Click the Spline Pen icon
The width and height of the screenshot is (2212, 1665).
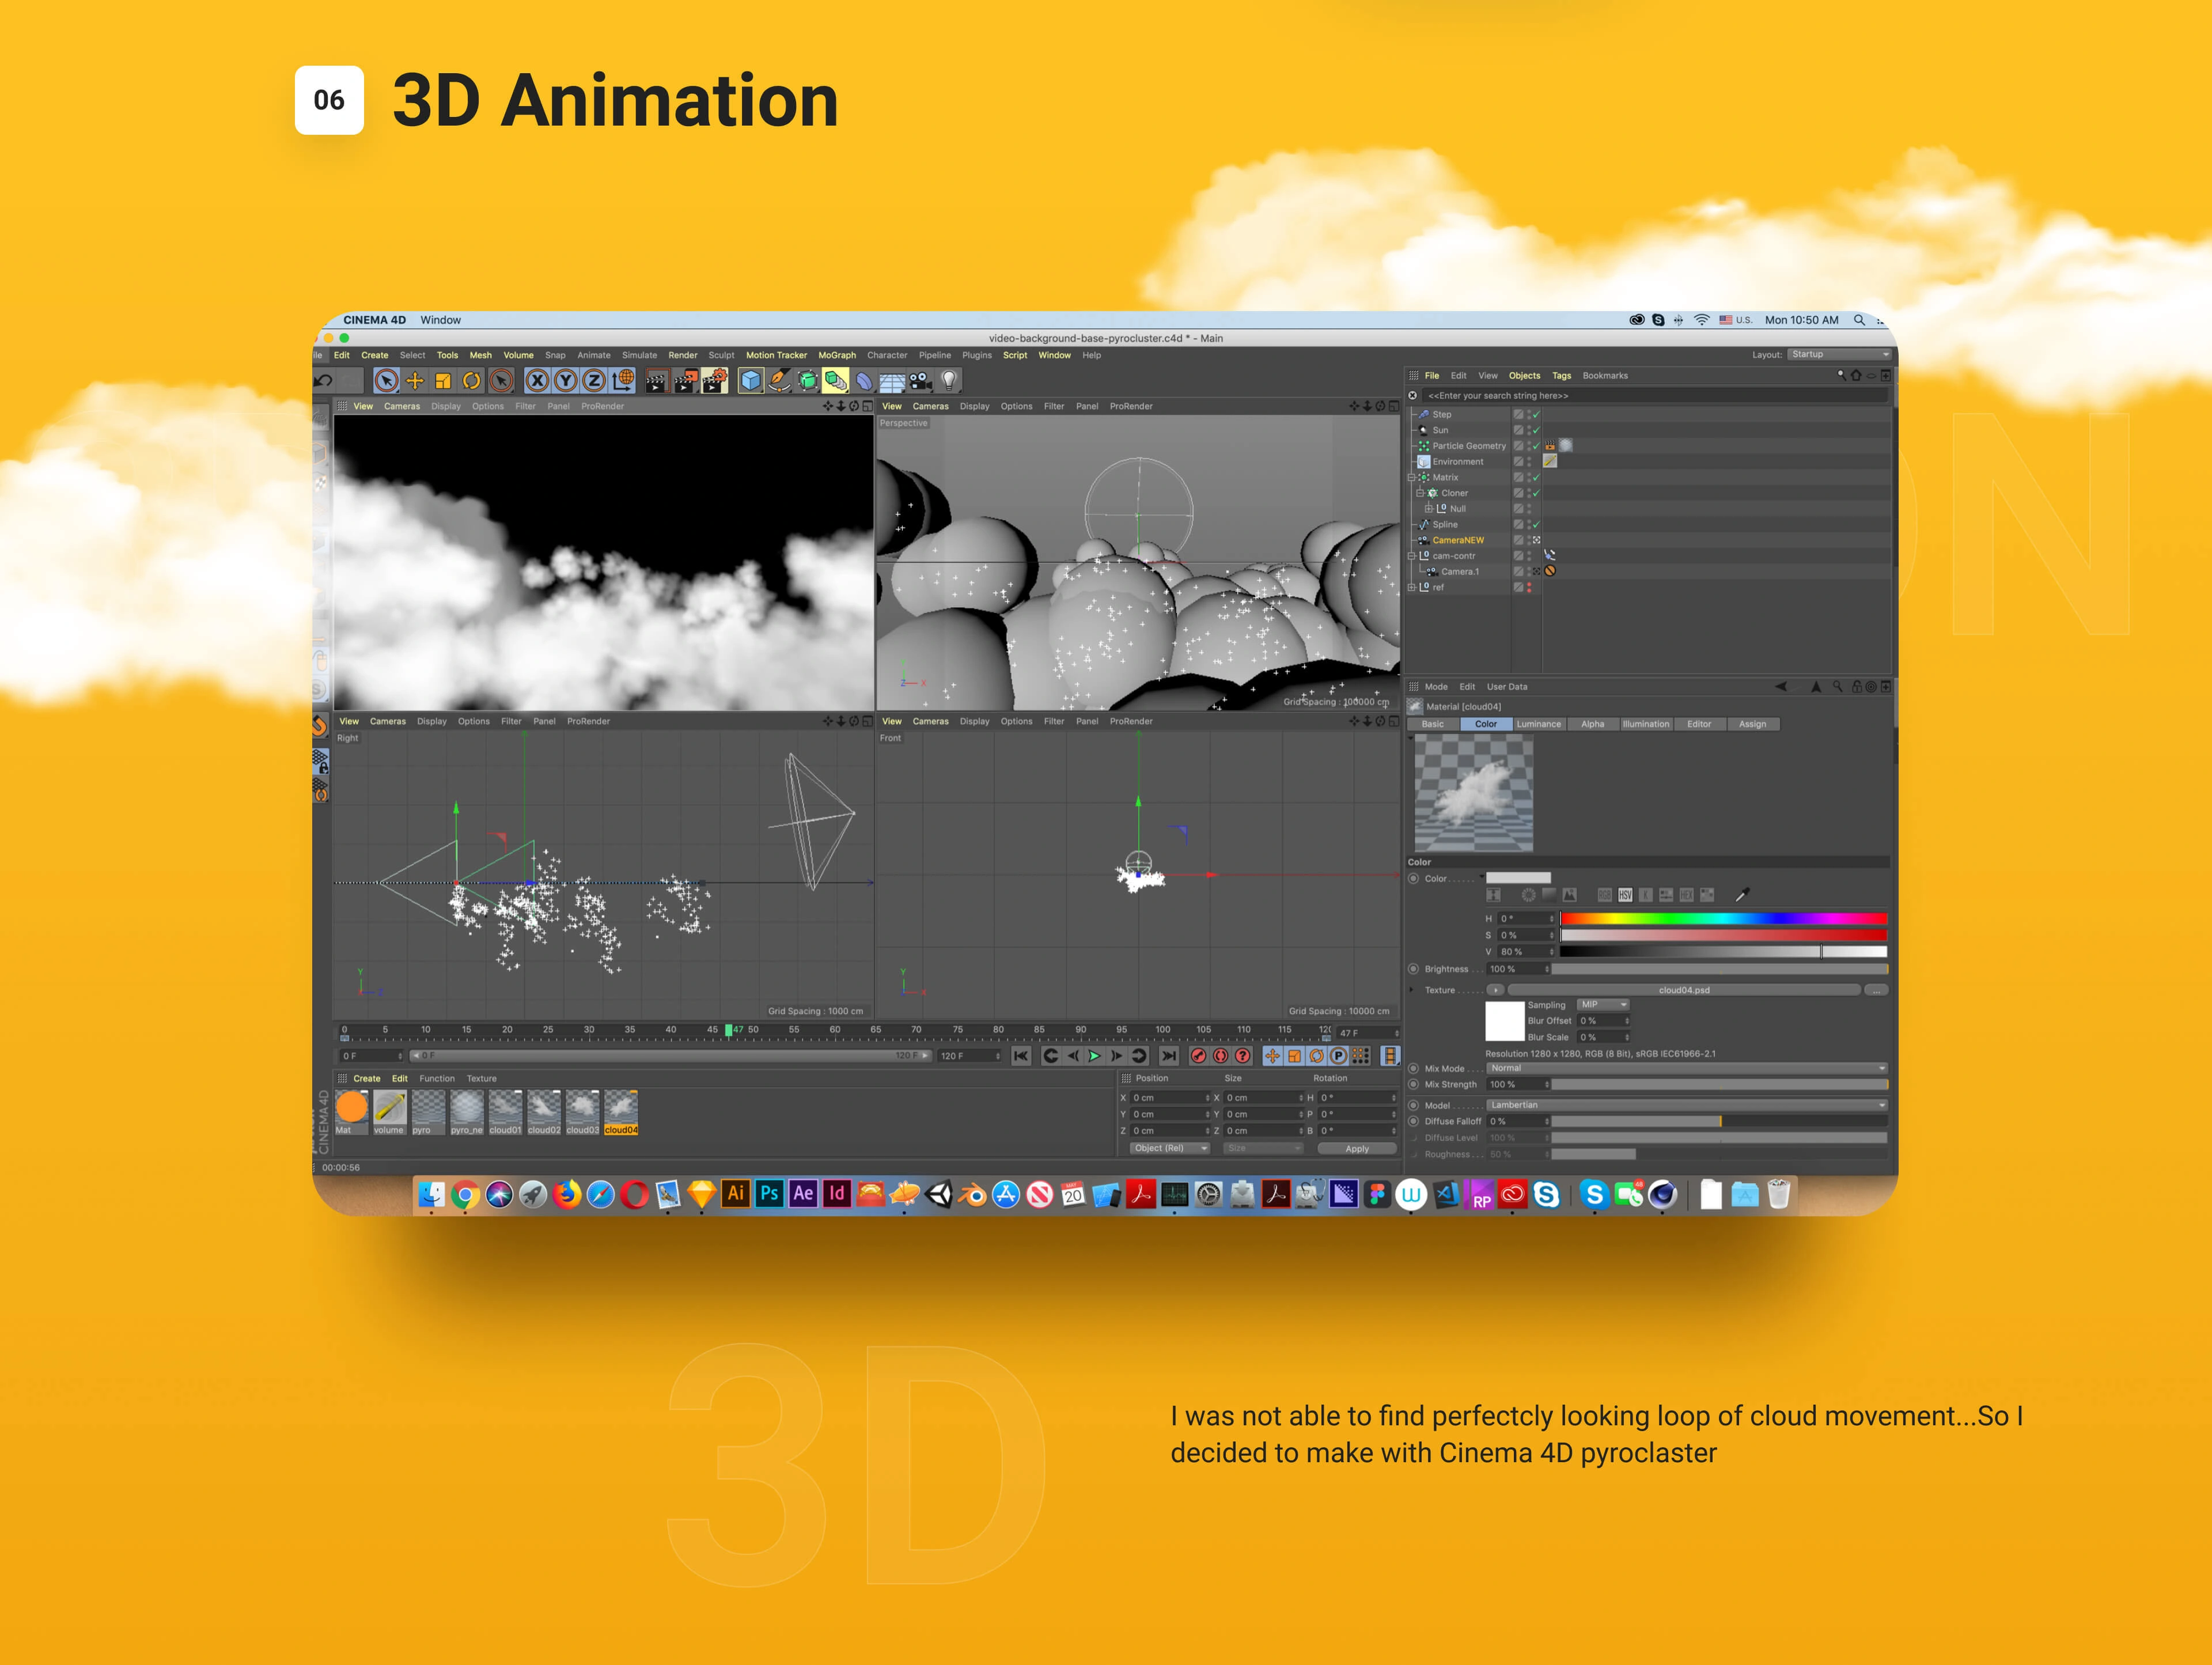pos(779,380)
